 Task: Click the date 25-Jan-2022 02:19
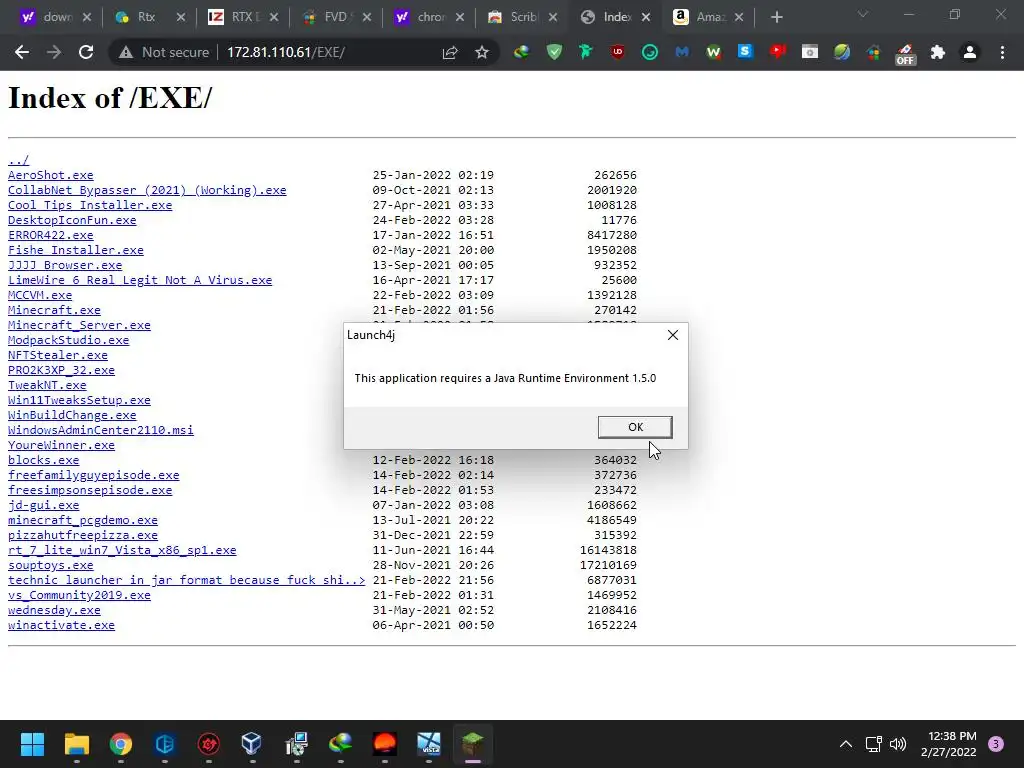433,175
